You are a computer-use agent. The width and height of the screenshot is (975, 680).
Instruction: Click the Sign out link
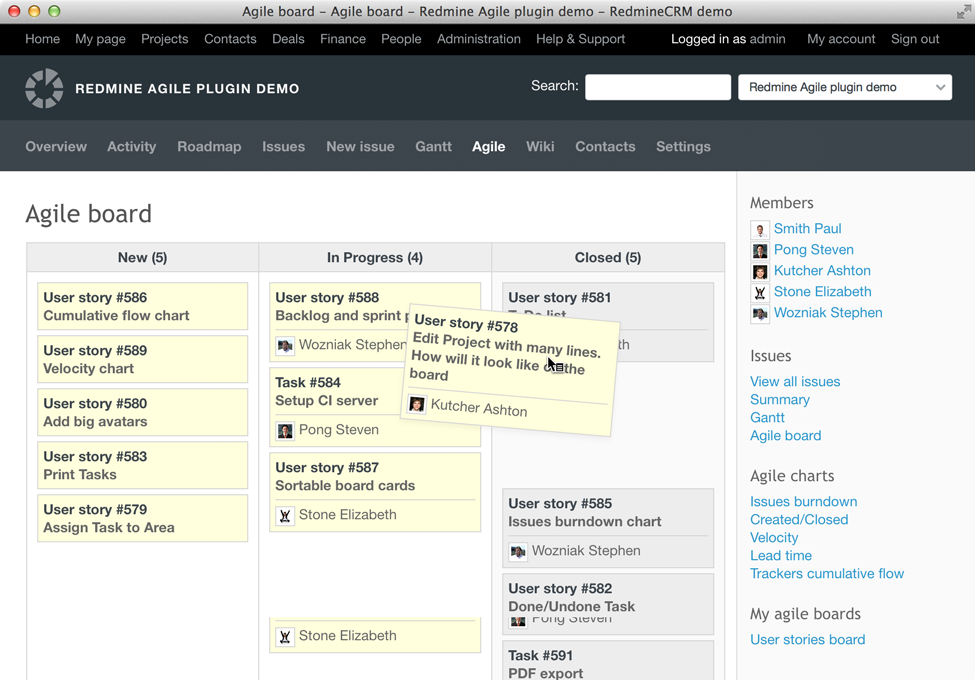pos(914,39)
